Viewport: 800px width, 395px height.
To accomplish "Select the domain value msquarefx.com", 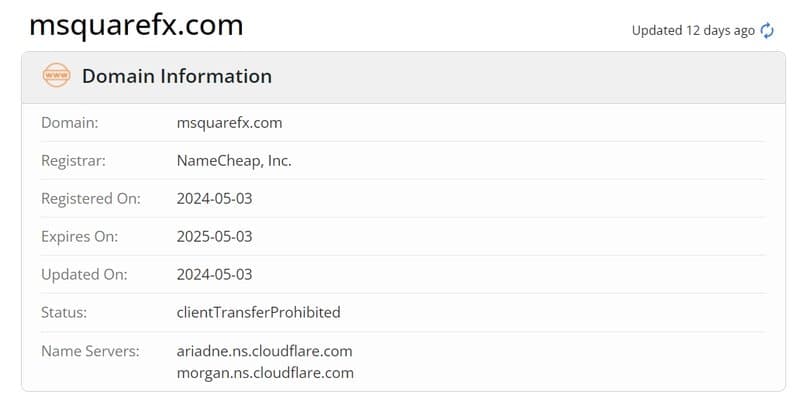I will pos(229,123).
